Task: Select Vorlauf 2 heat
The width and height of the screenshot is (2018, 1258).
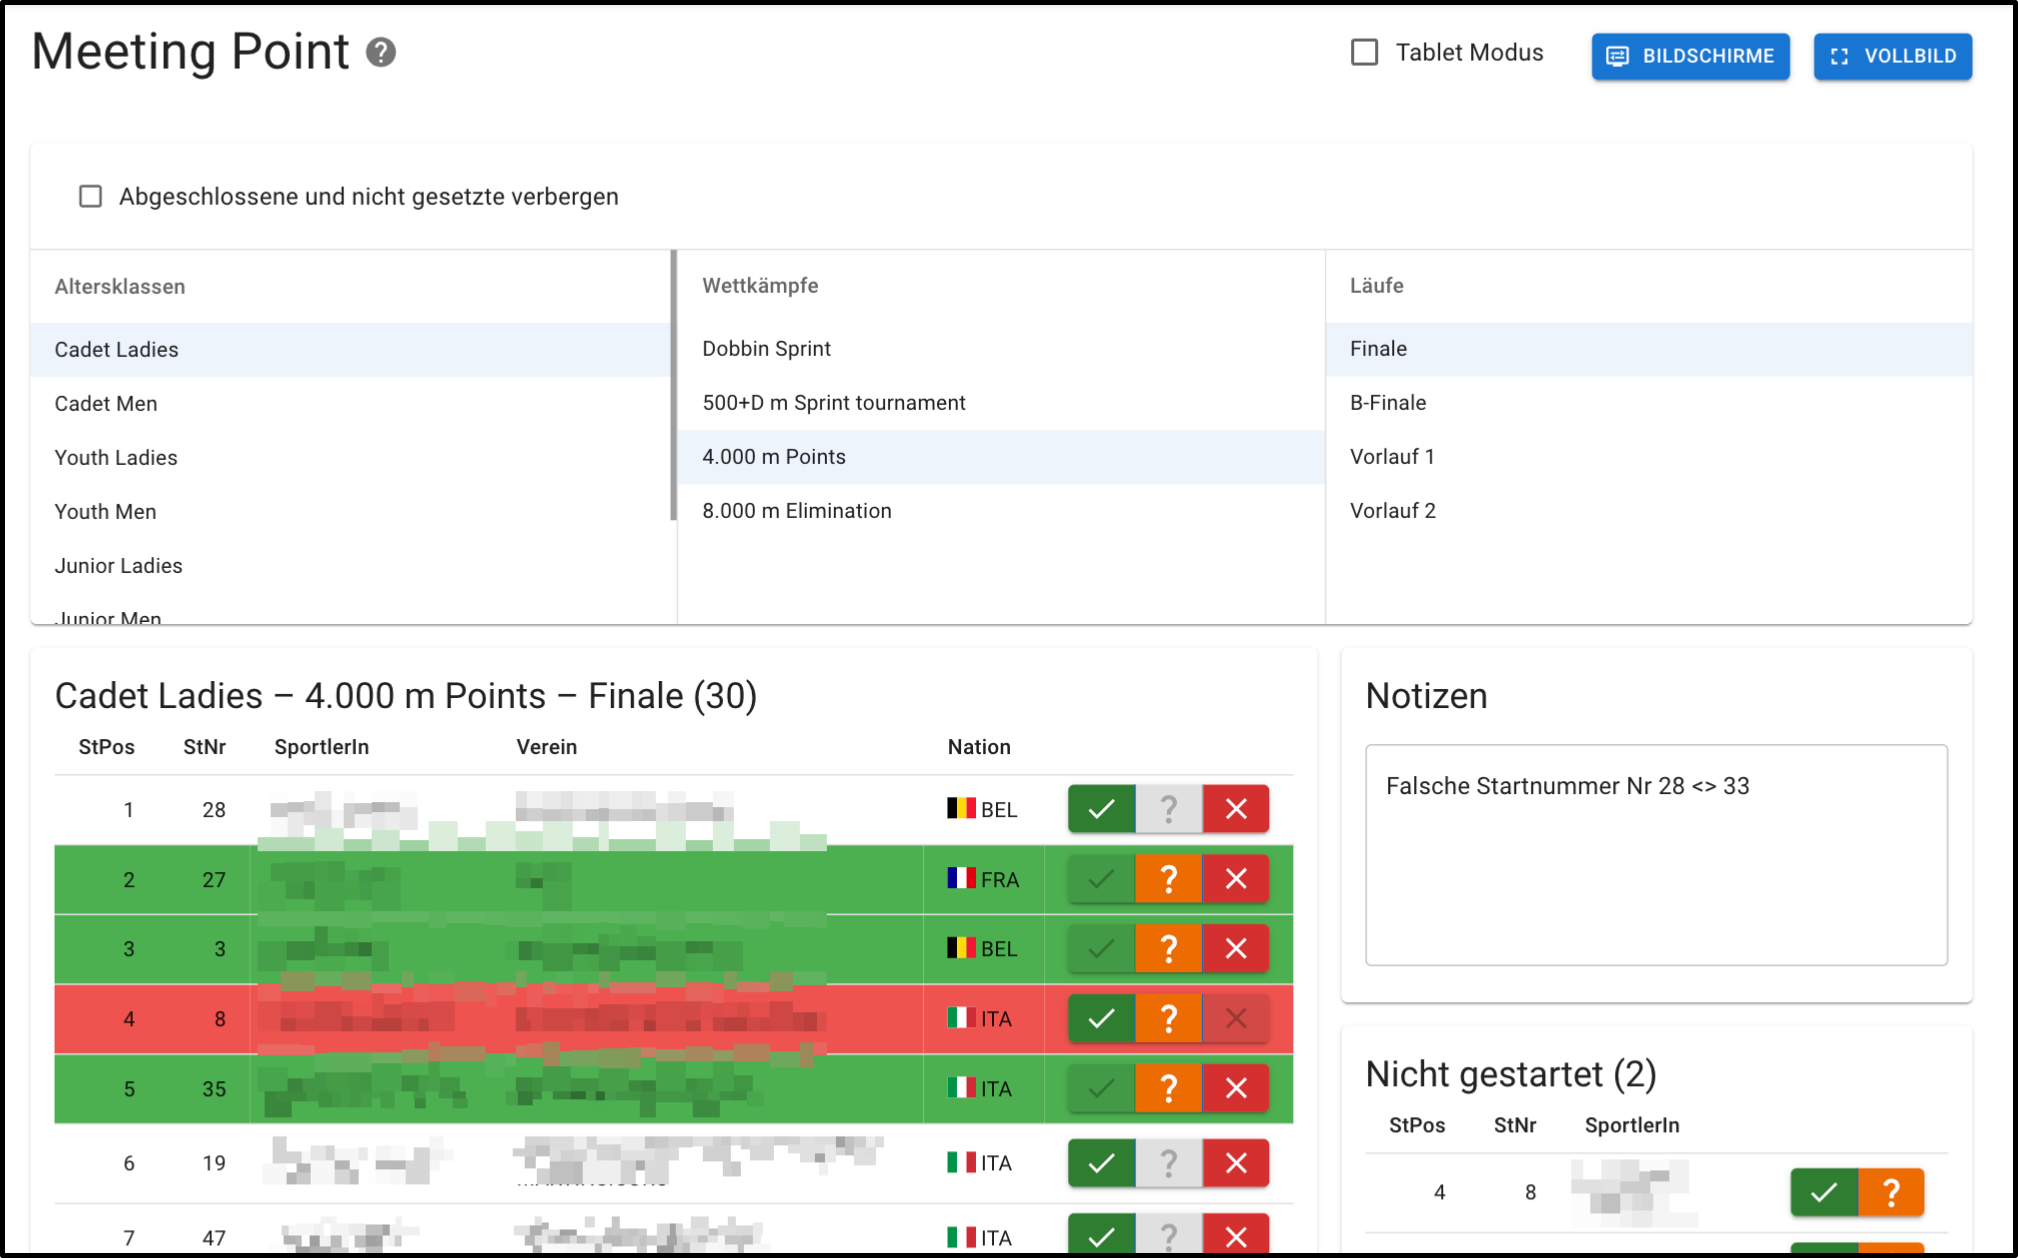Action: tap(1649, 510)
